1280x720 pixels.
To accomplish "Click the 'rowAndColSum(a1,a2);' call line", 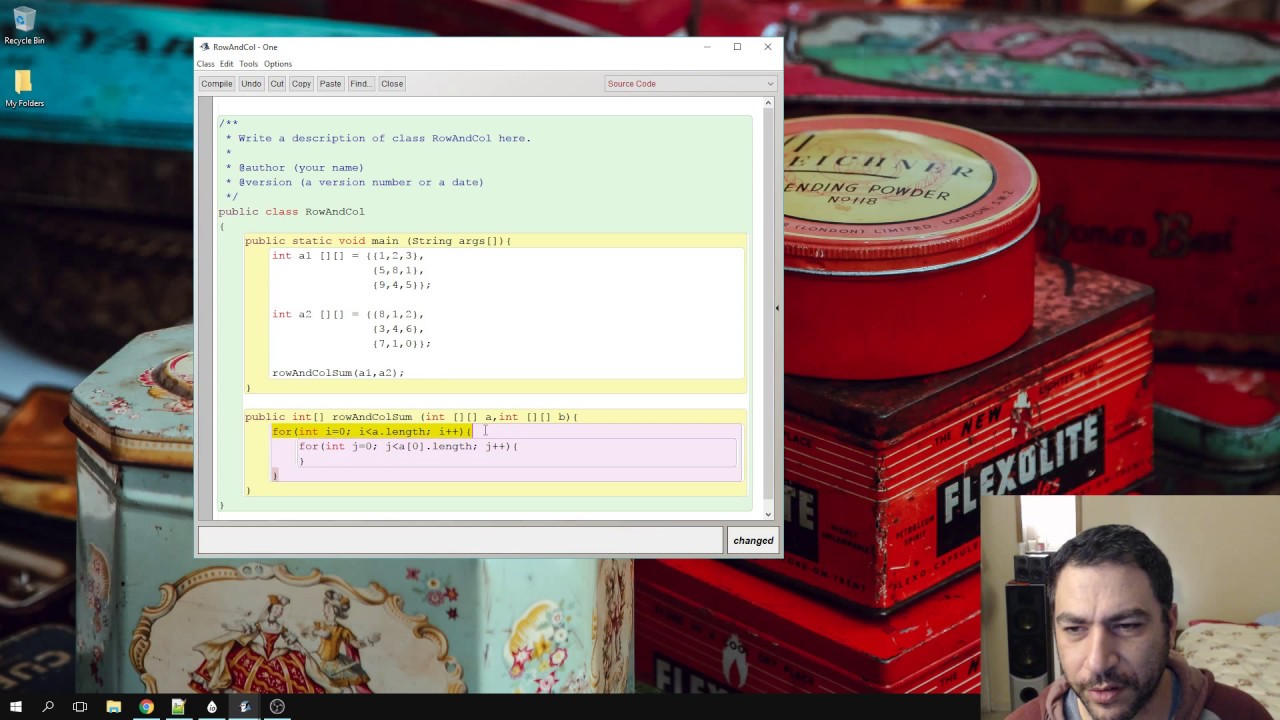I will tap(338, 373).
